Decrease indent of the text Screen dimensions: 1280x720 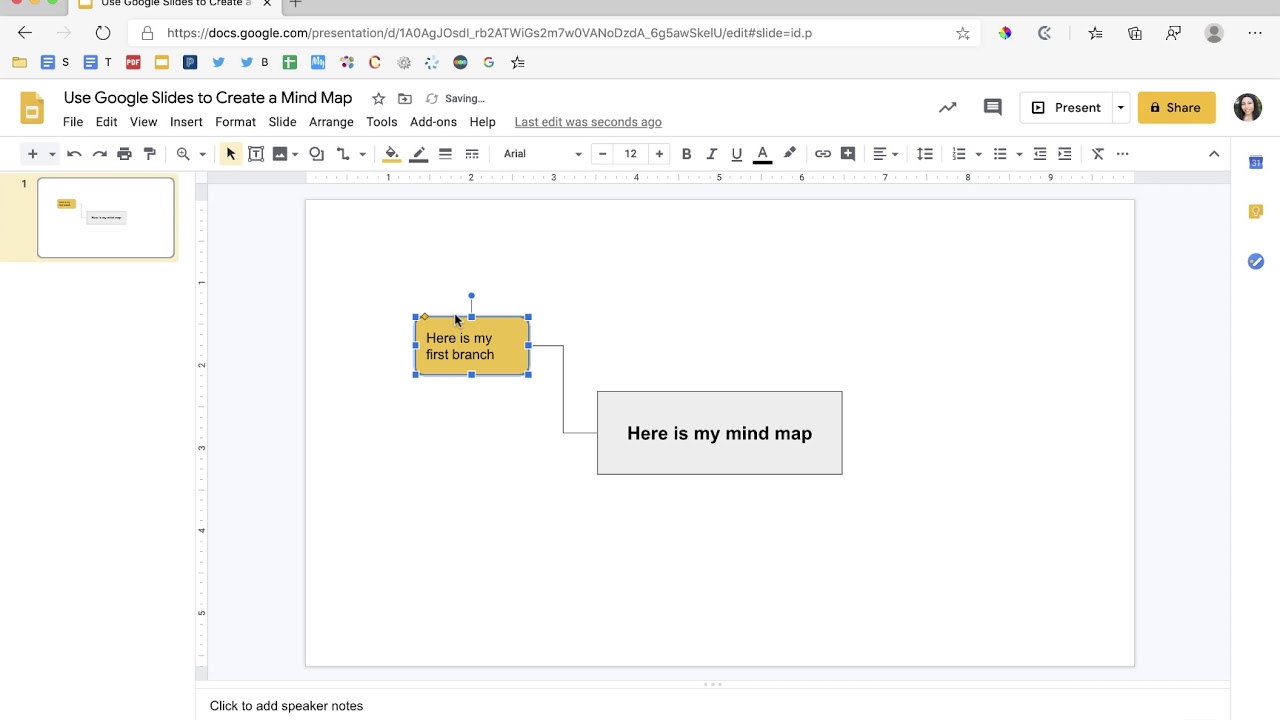[1040, 154]
